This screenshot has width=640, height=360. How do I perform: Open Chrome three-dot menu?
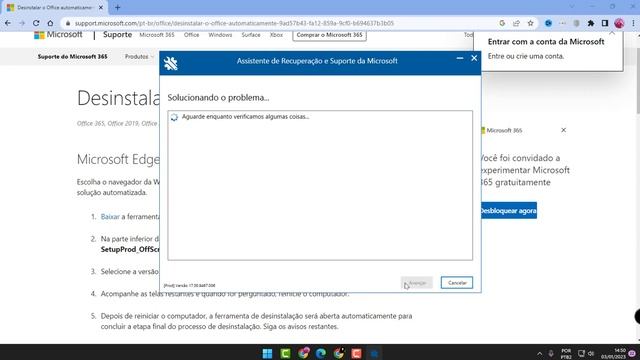click(633, 23)
